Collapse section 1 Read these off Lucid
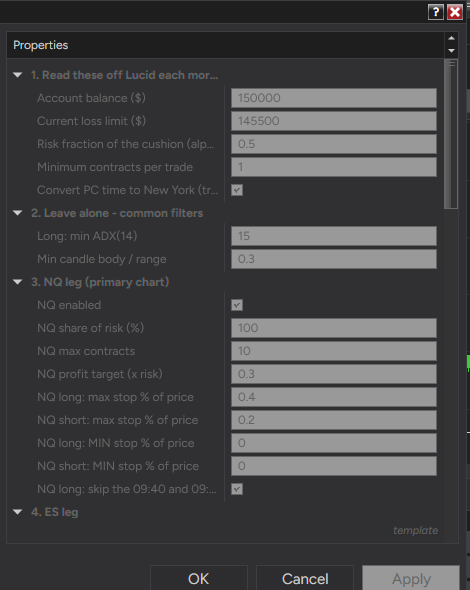Image resolution: width=470 pixels, height=590 pixels. coord(18,75)
